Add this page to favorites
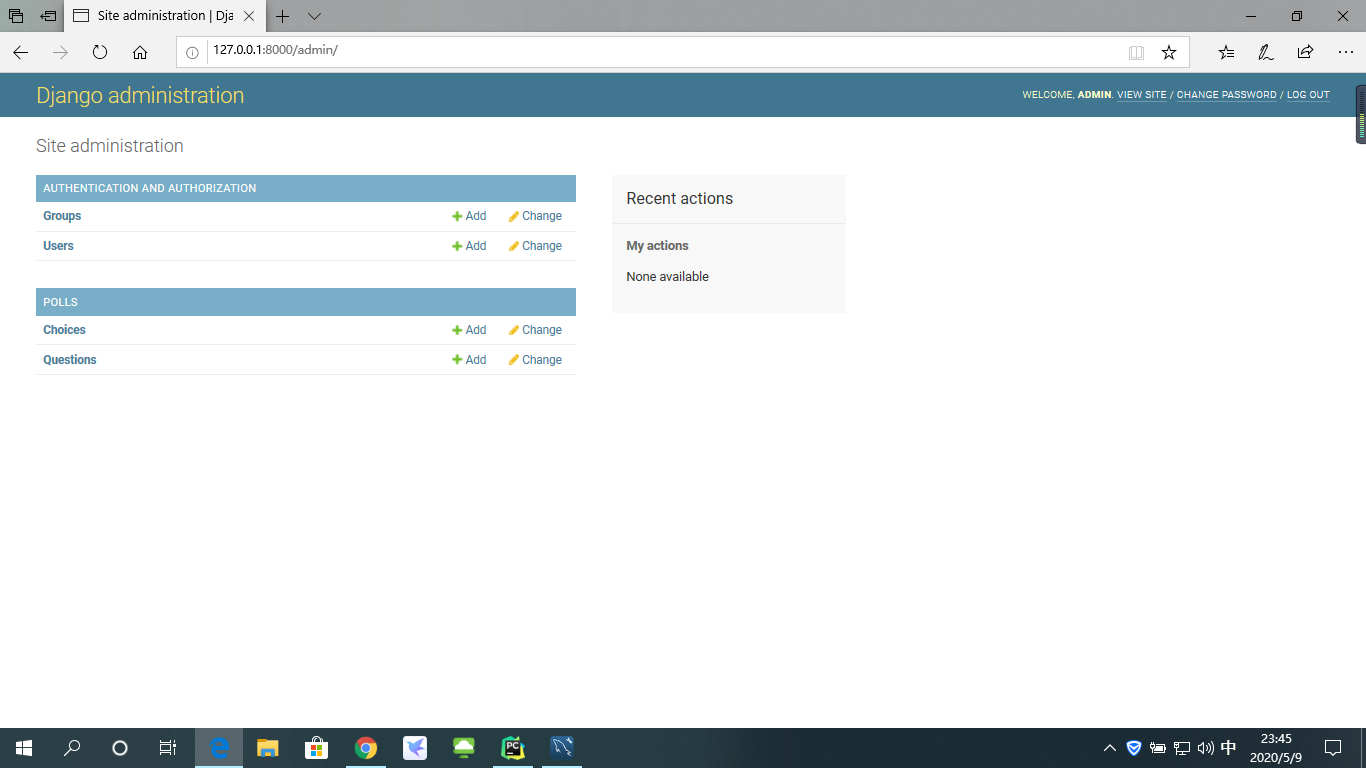1366x768 pixels. click(1169, 52)
